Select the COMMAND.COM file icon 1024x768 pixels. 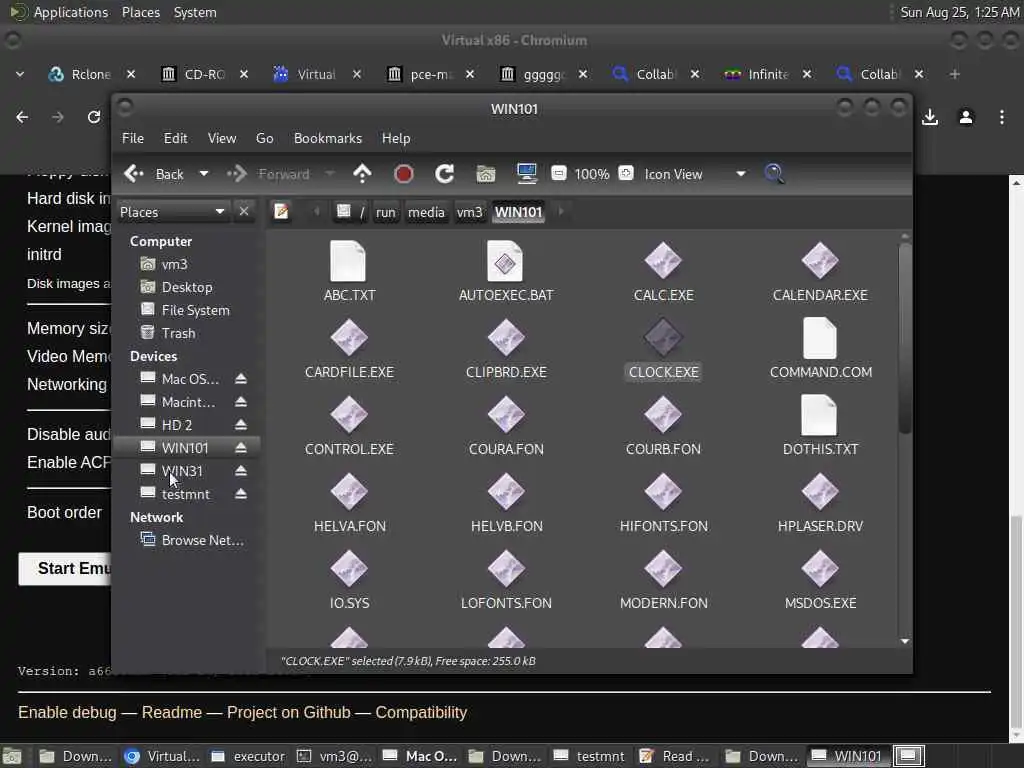[x=820, y=338]
